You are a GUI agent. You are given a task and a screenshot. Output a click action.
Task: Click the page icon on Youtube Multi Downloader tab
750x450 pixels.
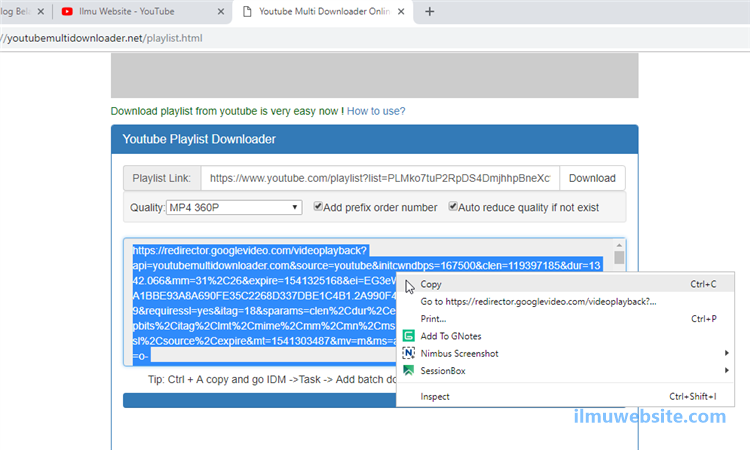(247, 11)
